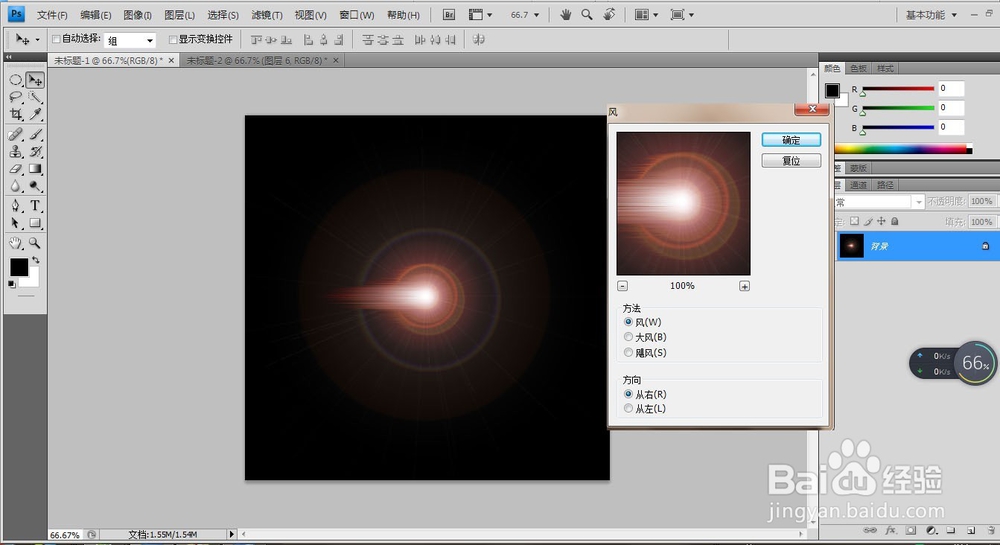Select the Blur tool
This screenshot has width=1000, height=545.
click(x=16, y=186)
